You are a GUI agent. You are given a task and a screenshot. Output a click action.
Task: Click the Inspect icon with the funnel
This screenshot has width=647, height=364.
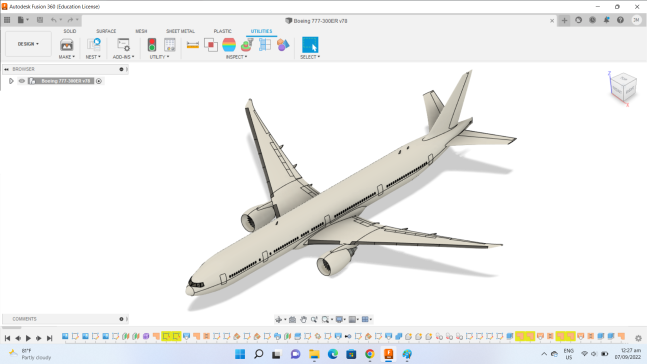[247, 45]
